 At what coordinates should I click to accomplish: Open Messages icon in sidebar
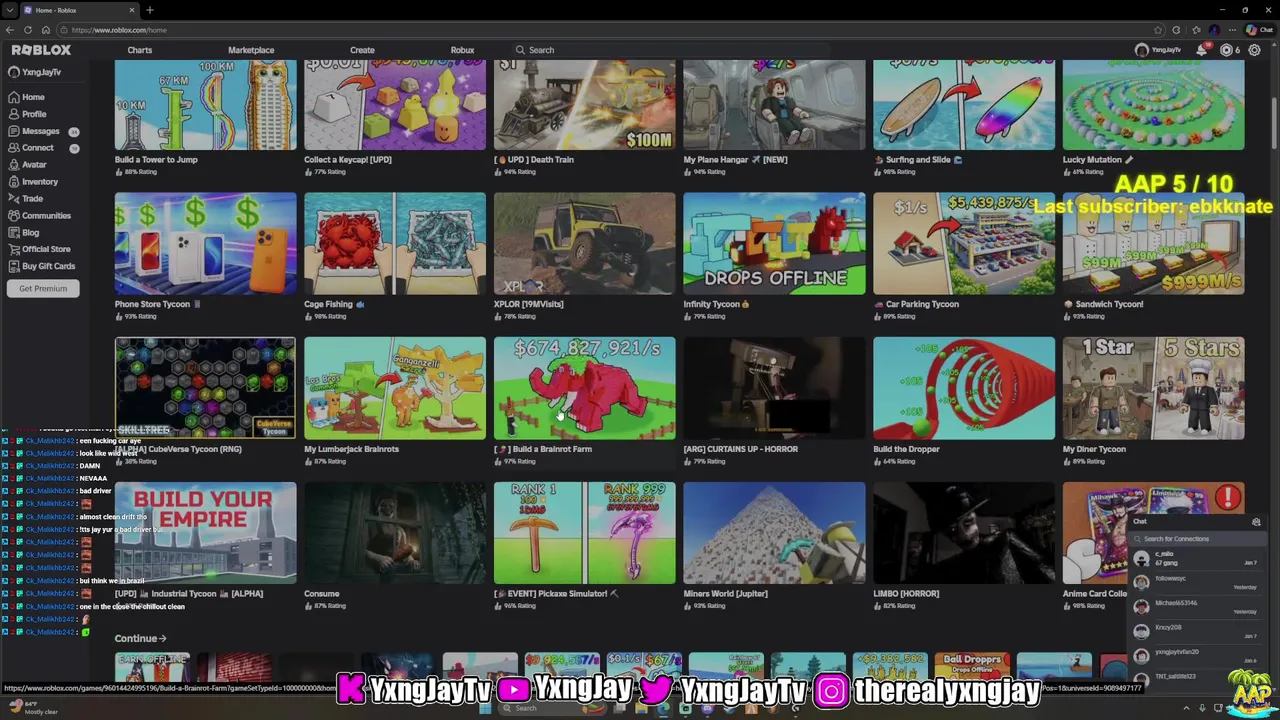coord(13,131)
